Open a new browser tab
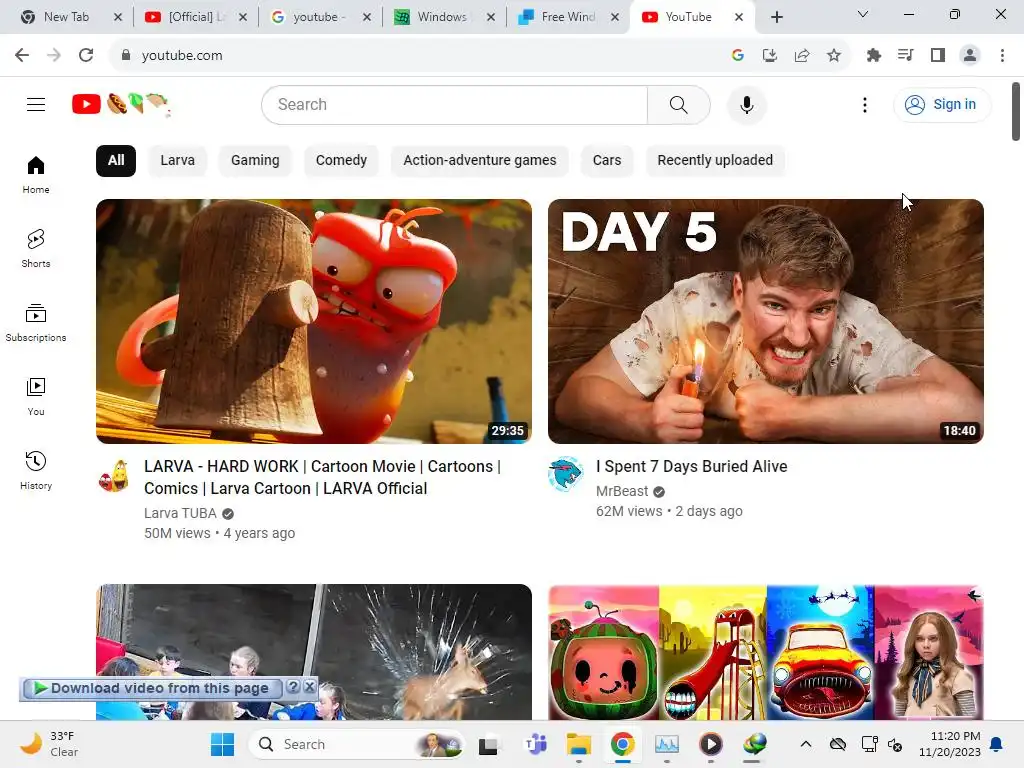Image resolution: width=1024 pixels, height=768 pixels. click(776, 17)
